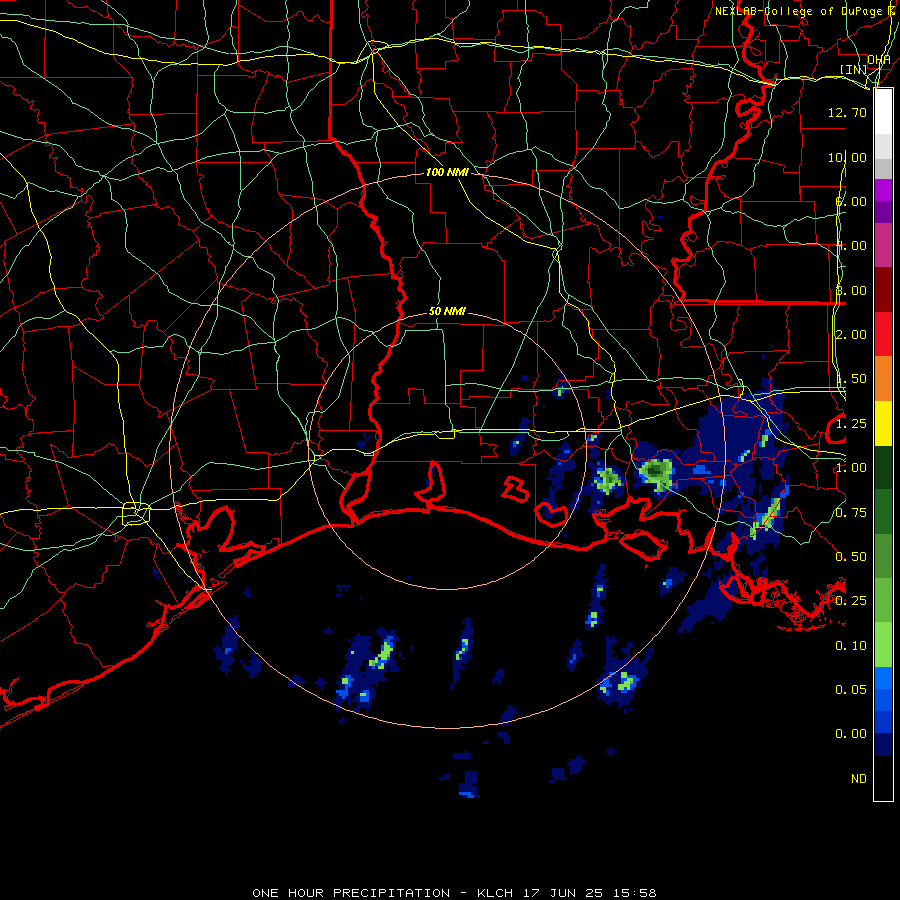The image size is (900, 900).
Task: Click the 10.00 legend value
Action: pyautogui.click(x=847, y=157)
